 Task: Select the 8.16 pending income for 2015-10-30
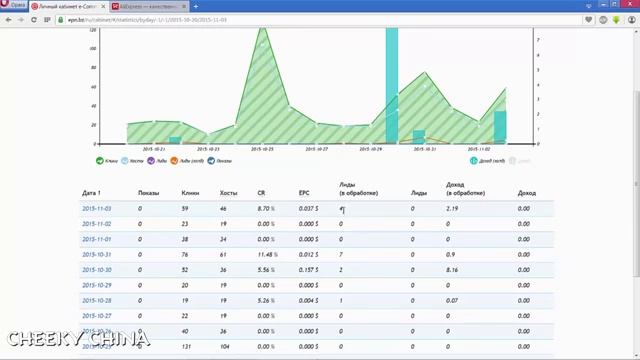pos(452,270)
